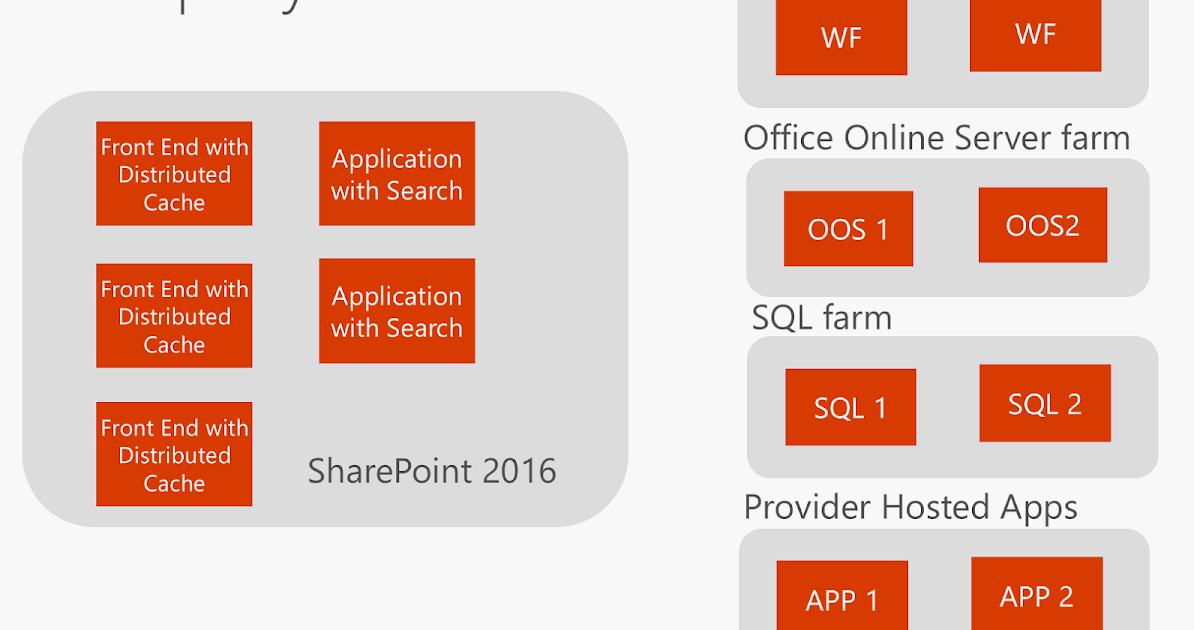Click the left WF server icon

pos(841,38)
